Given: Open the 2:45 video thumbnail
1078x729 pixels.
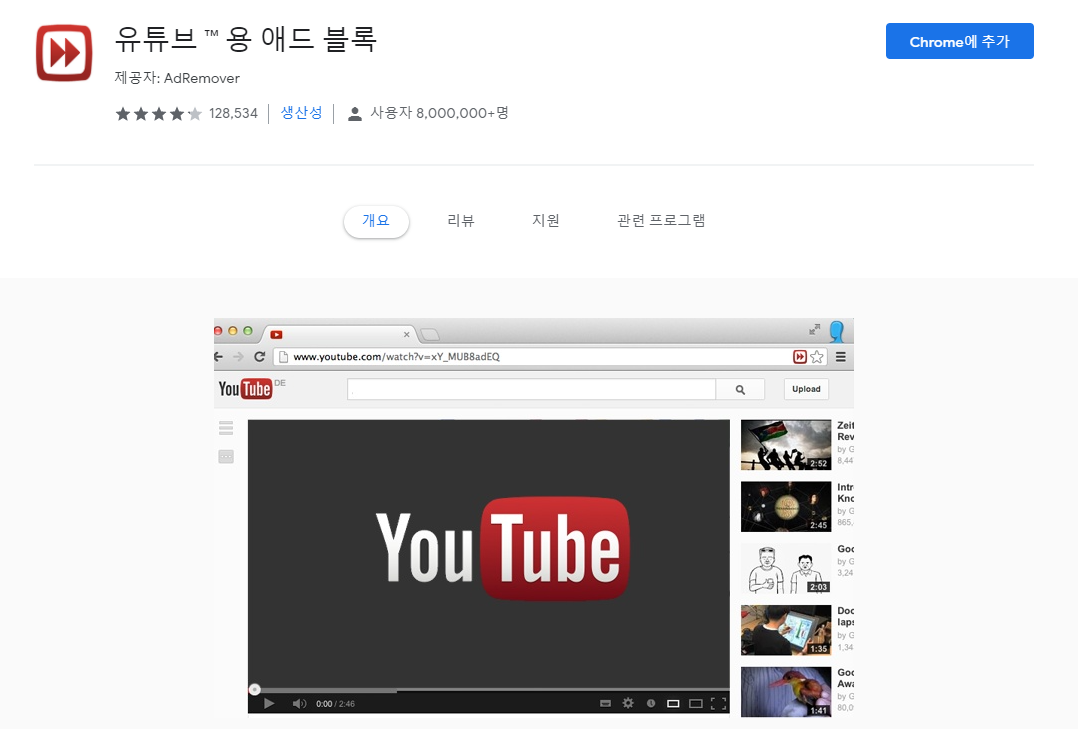Looking at the screenshot, I should tap(786, 507).
